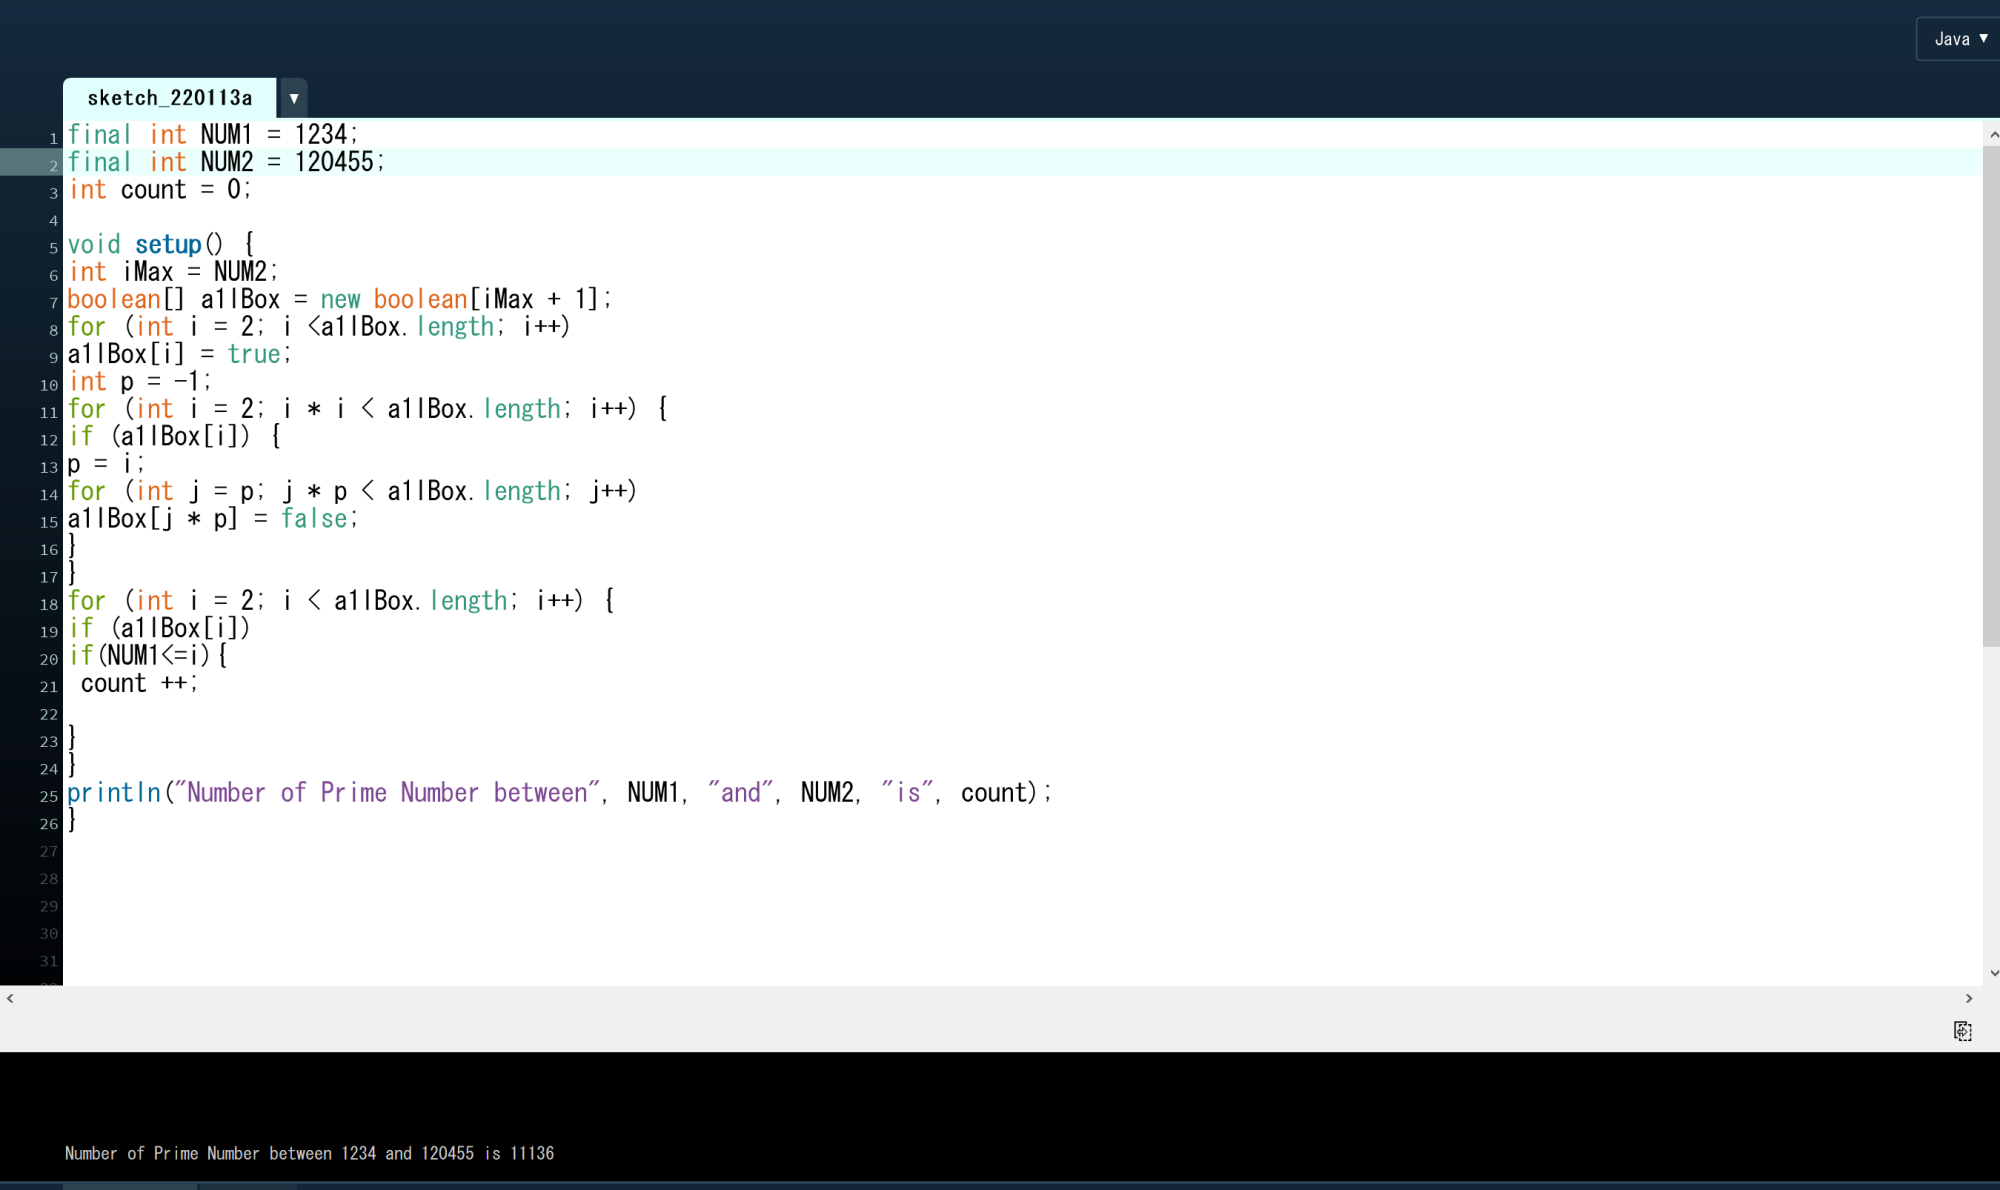Click line number 4 in the gutter
Viewport: 2000px width, 1190px height.
[53, 221]
